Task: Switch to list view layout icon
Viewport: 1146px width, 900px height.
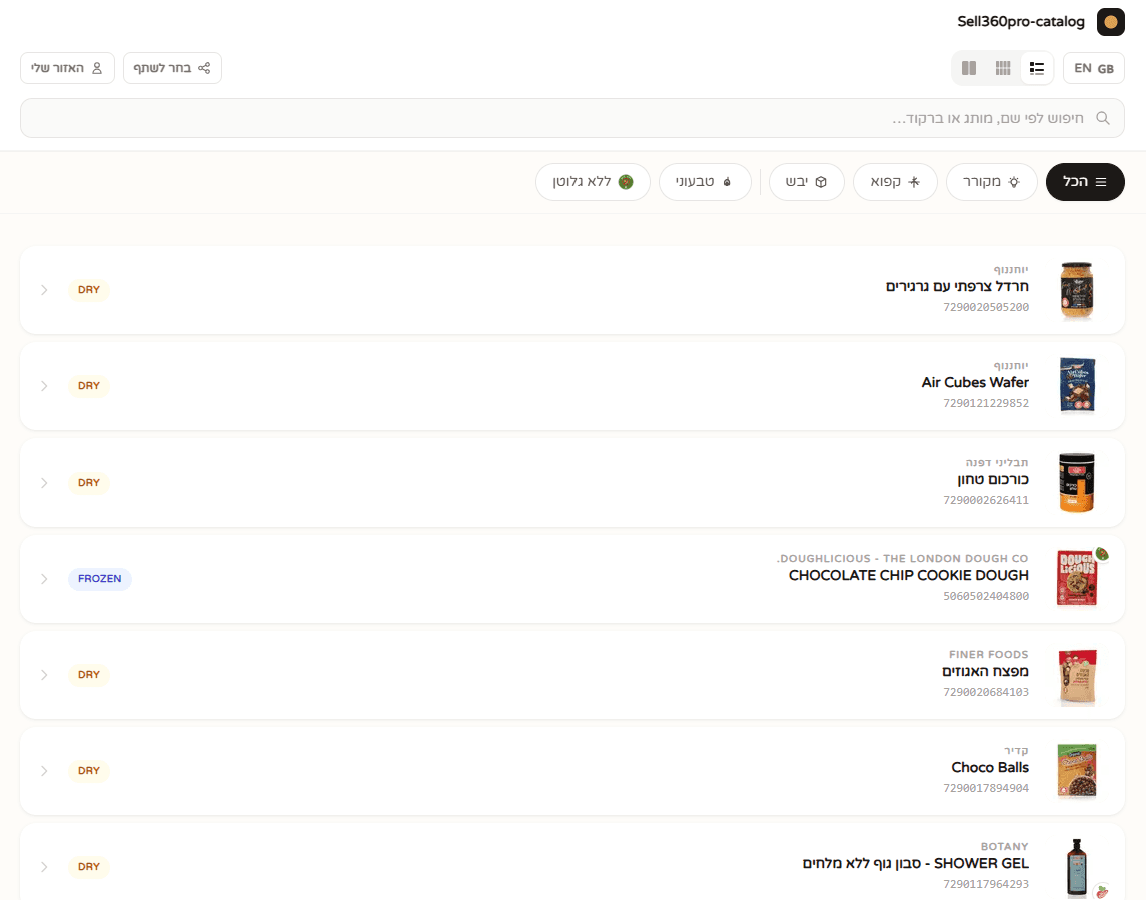Action: tap(1036, 68)
